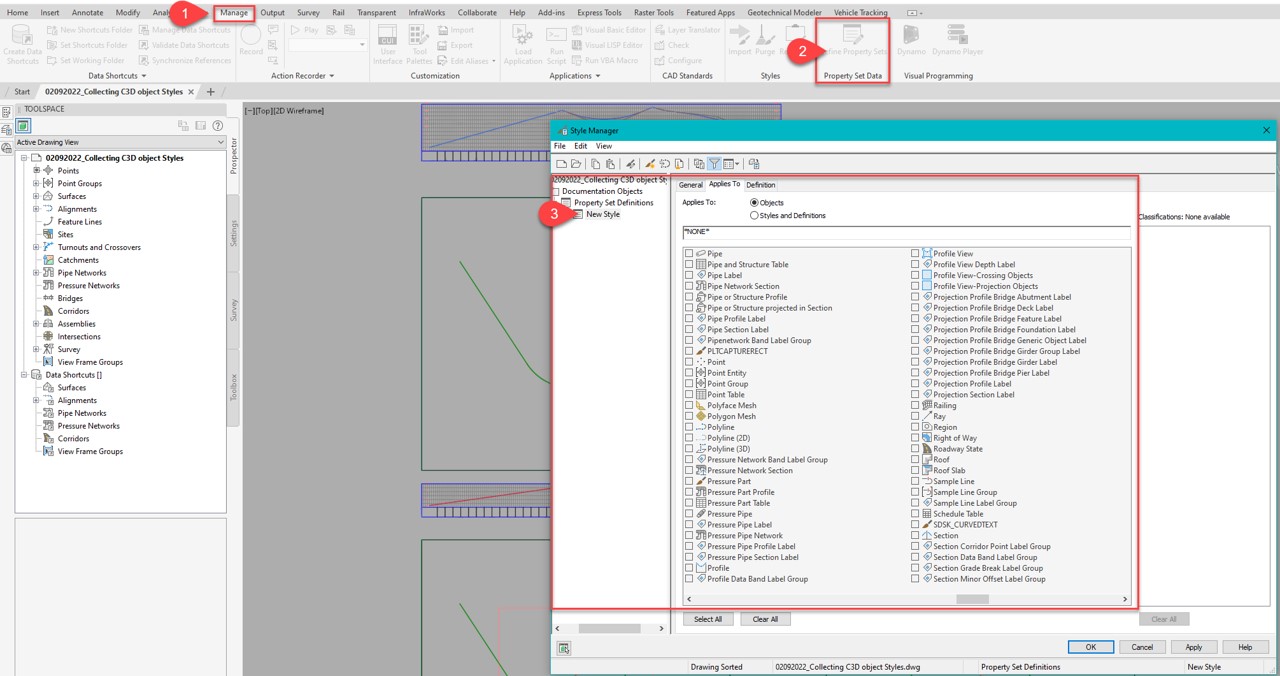Click the New Style icon with brush
Image resolution: width=1280 pixels, height=676 pixels.
click(650, 164)
